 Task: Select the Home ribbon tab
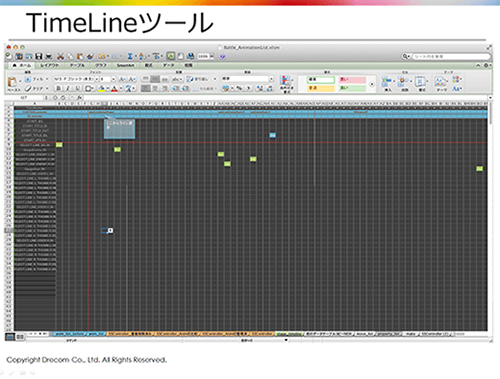point(22,65)
